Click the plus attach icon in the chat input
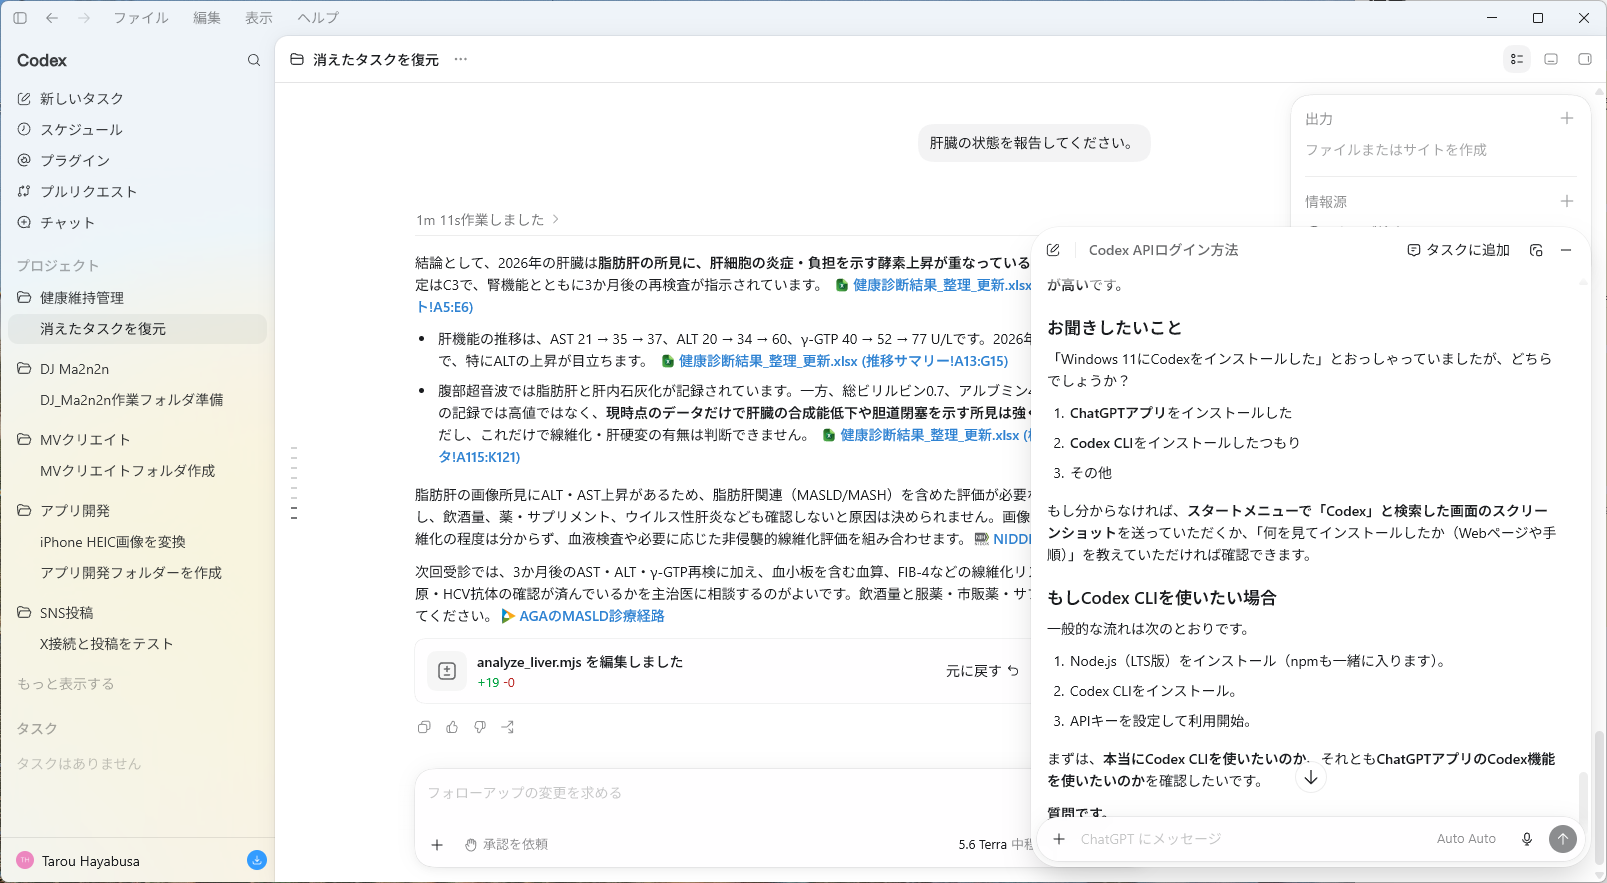 (1059, 839)
